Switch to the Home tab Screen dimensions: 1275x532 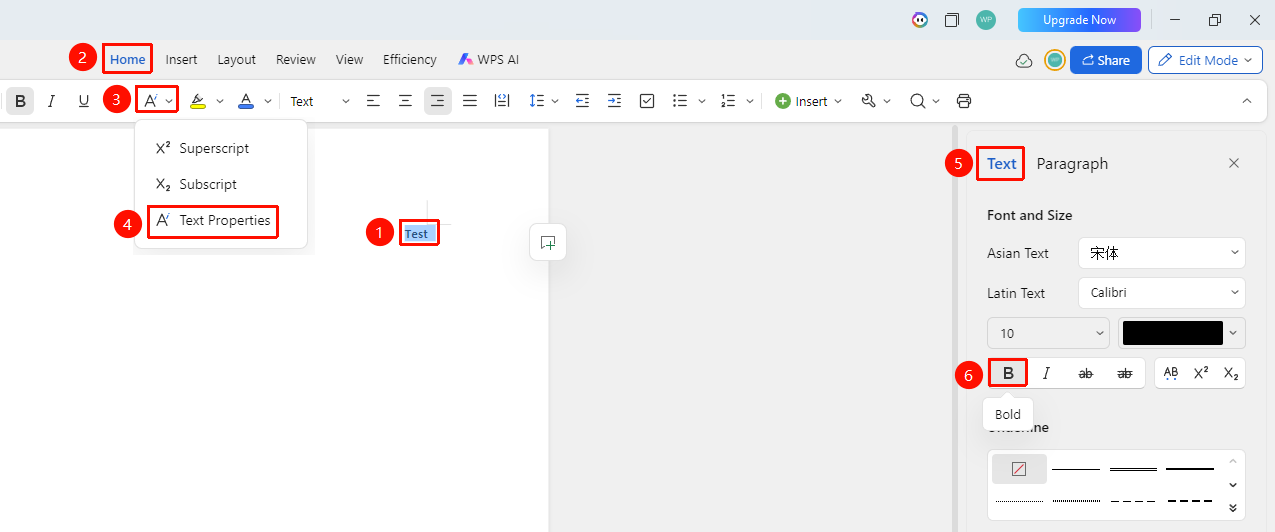pos(128,59)
